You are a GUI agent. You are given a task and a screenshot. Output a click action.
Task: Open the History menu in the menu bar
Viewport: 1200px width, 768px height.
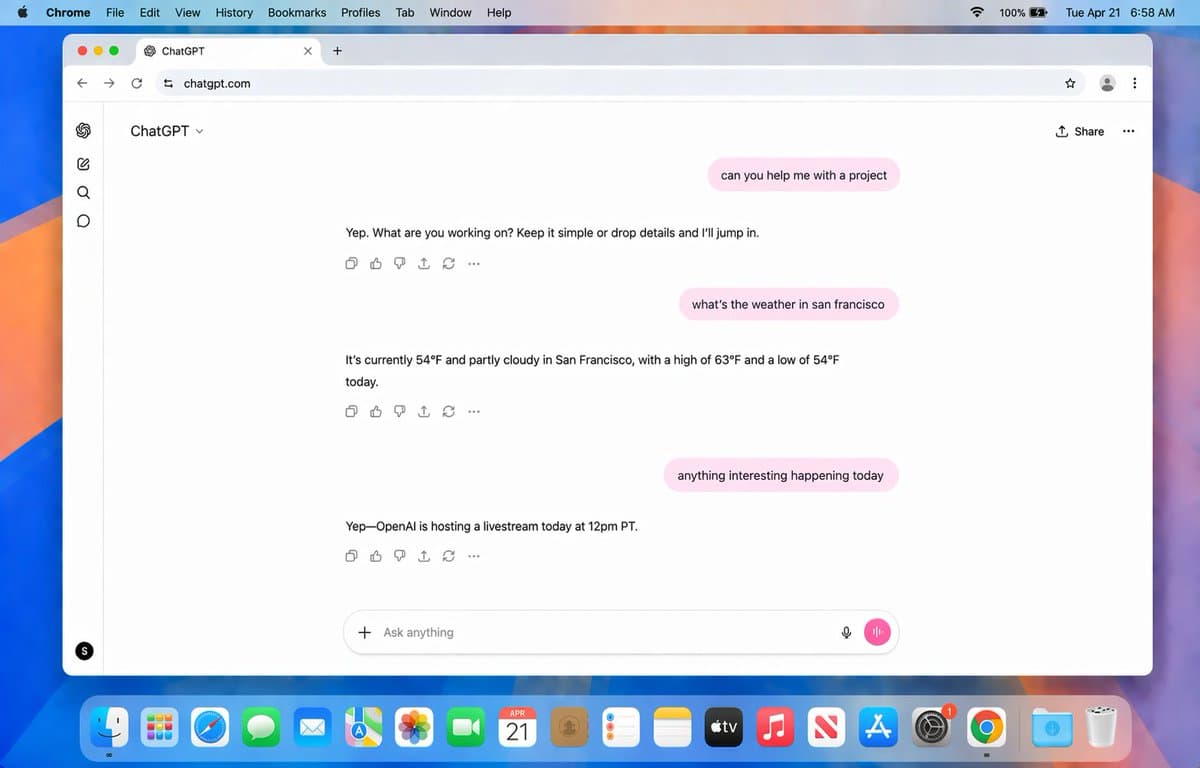233,12
